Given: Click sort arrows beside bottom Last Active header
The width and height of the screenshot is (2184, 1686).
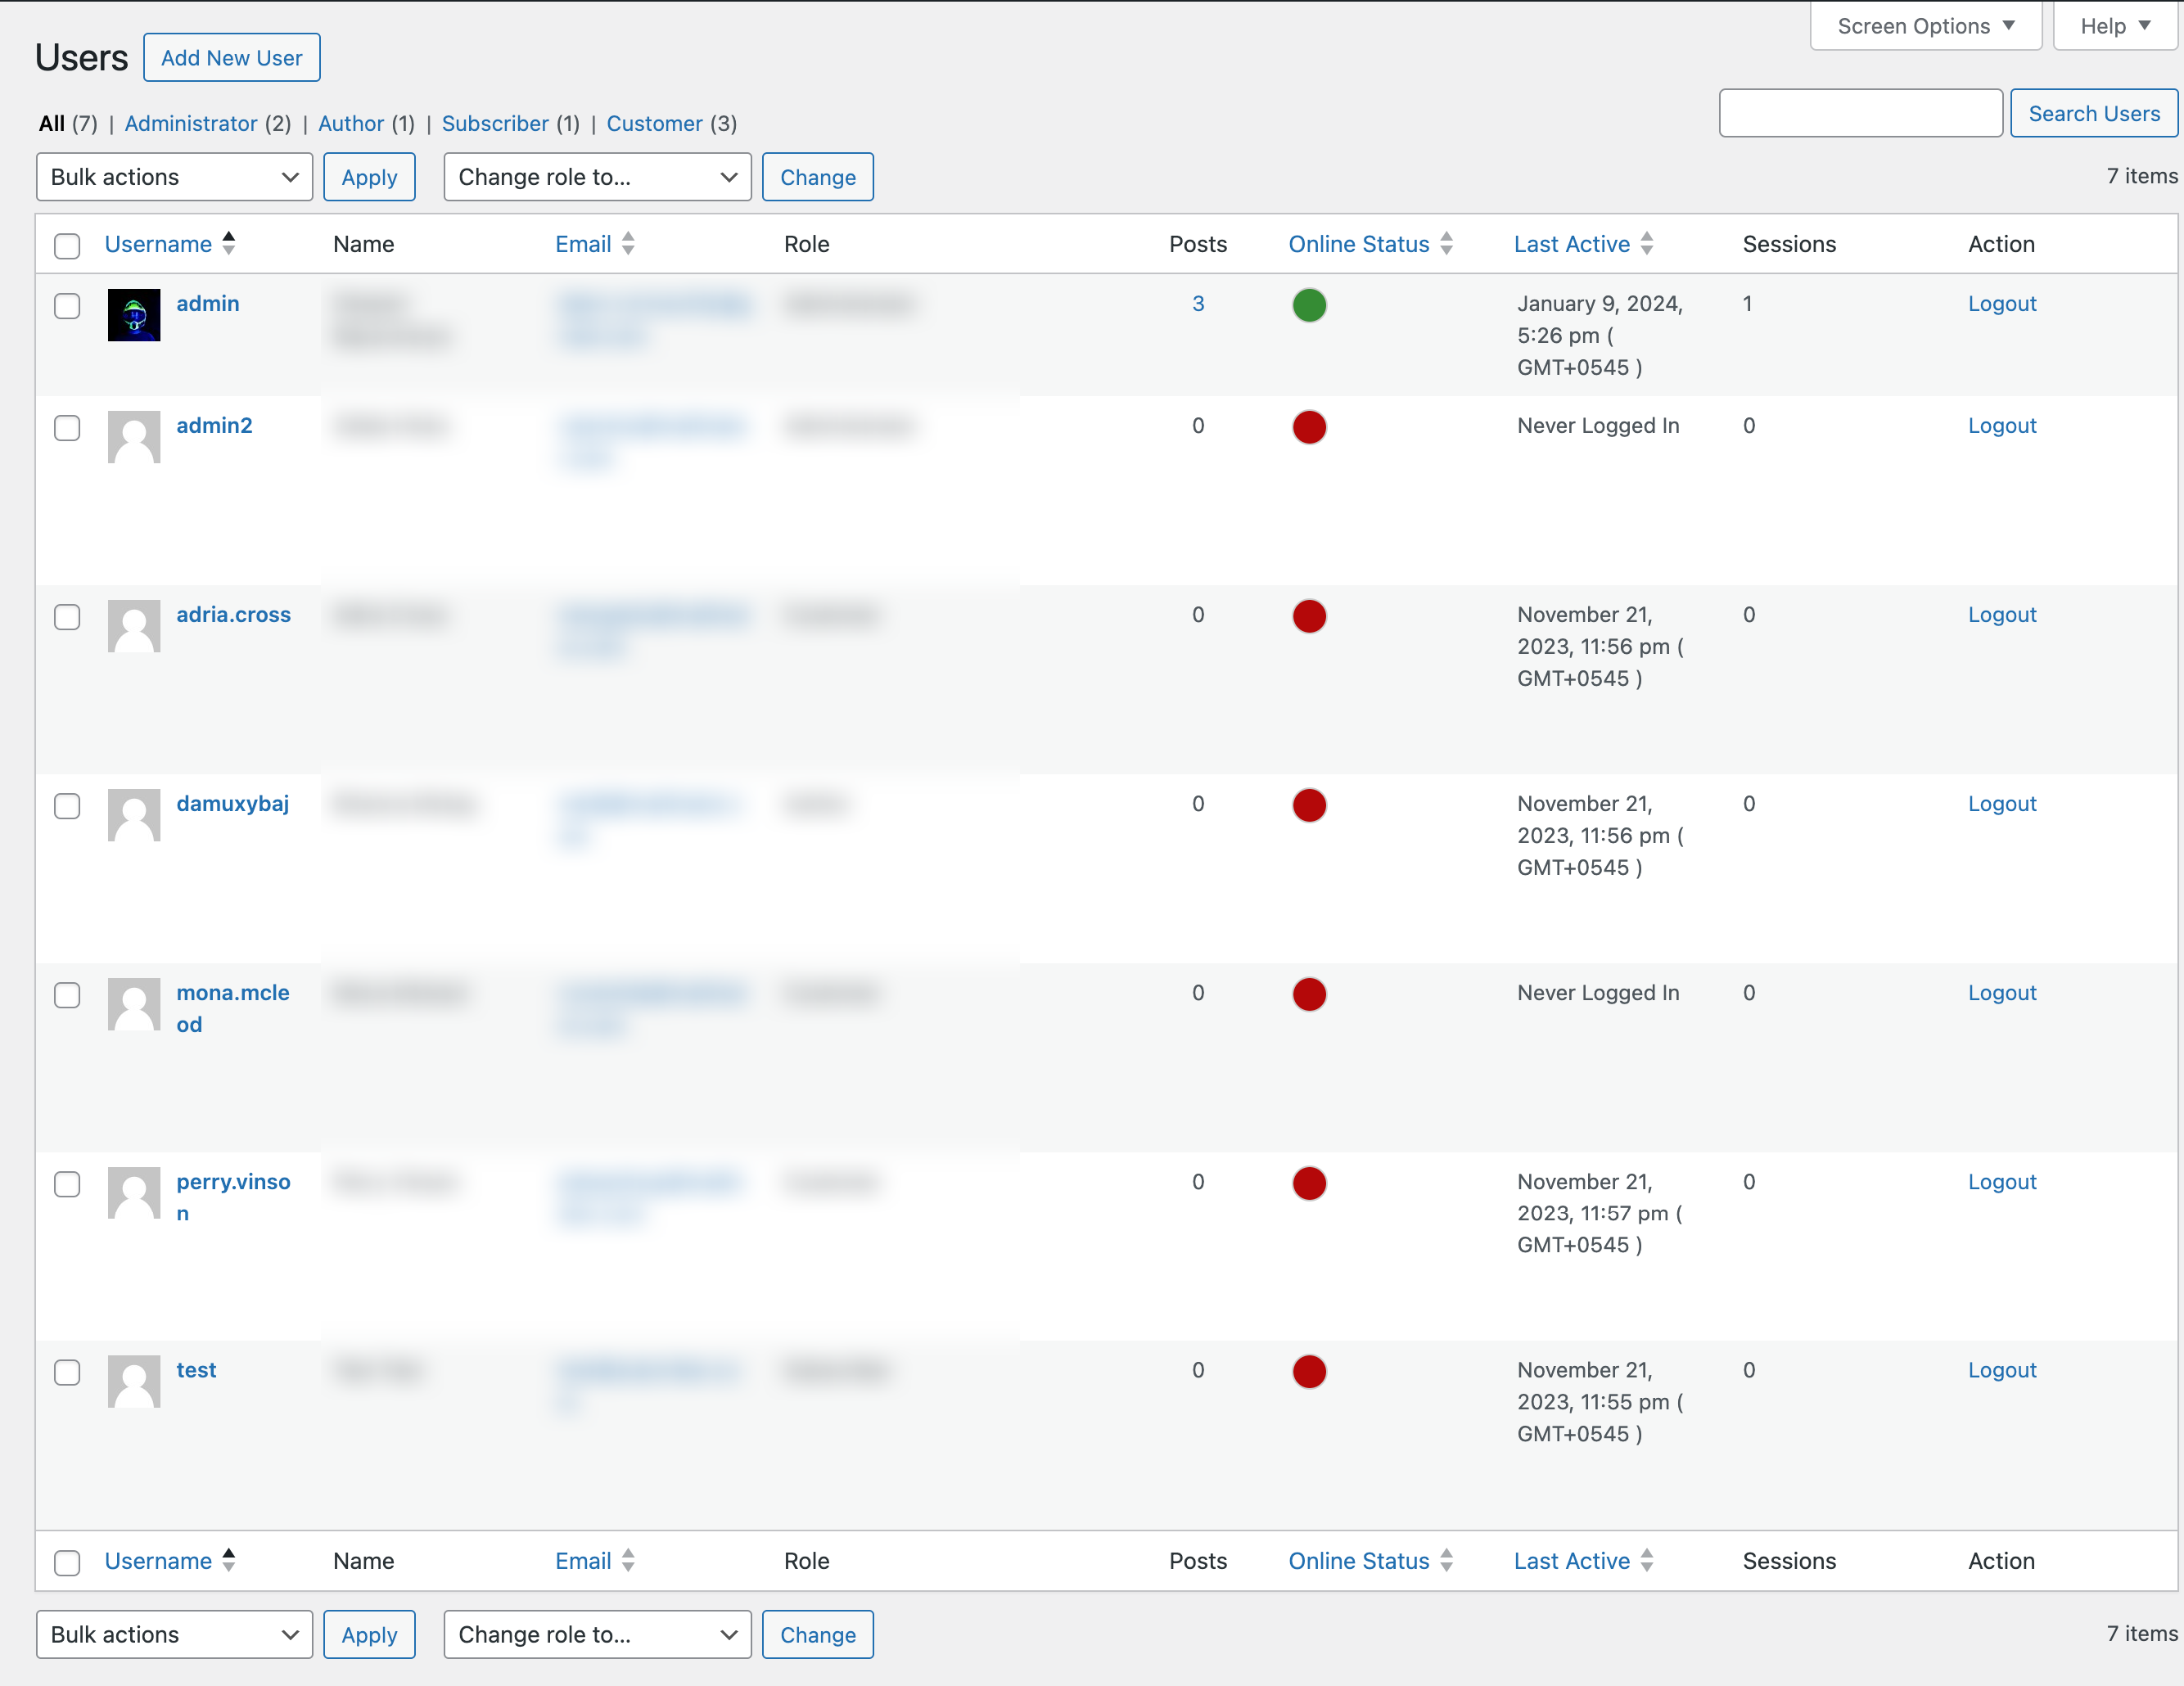Looking at the screenshot, I should coord(1647,1560).
